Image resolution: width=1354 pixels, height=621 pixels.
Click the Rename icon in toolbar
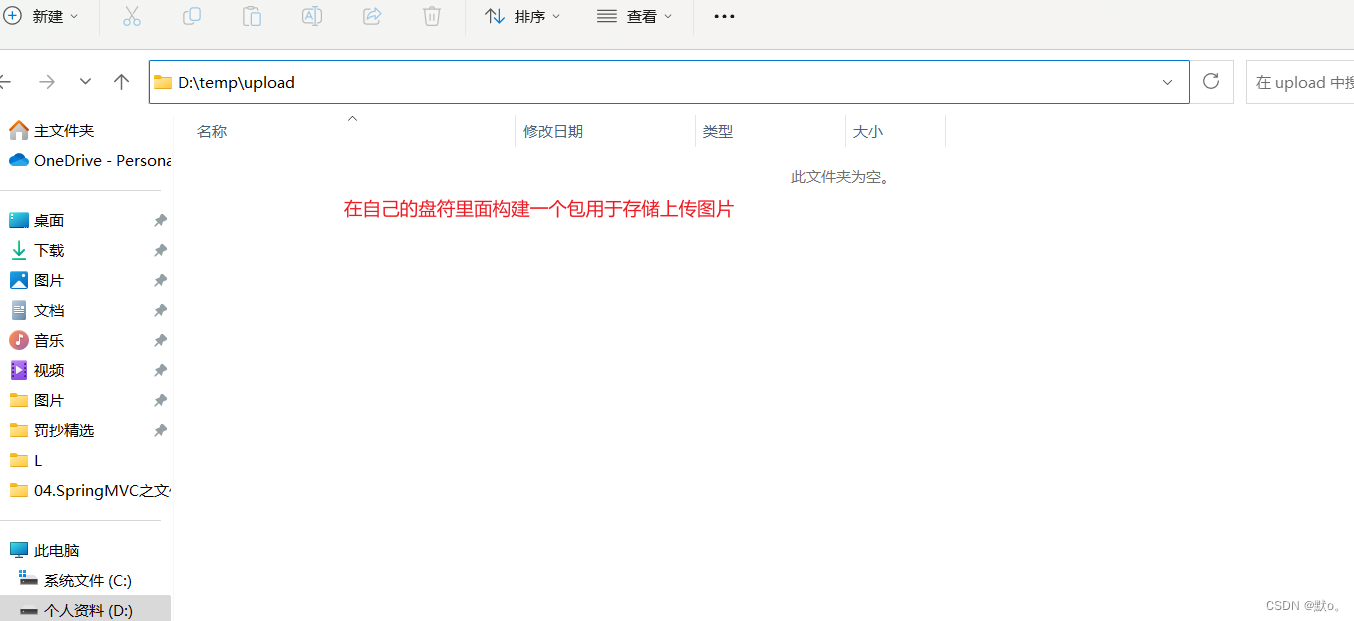(312, 16)
